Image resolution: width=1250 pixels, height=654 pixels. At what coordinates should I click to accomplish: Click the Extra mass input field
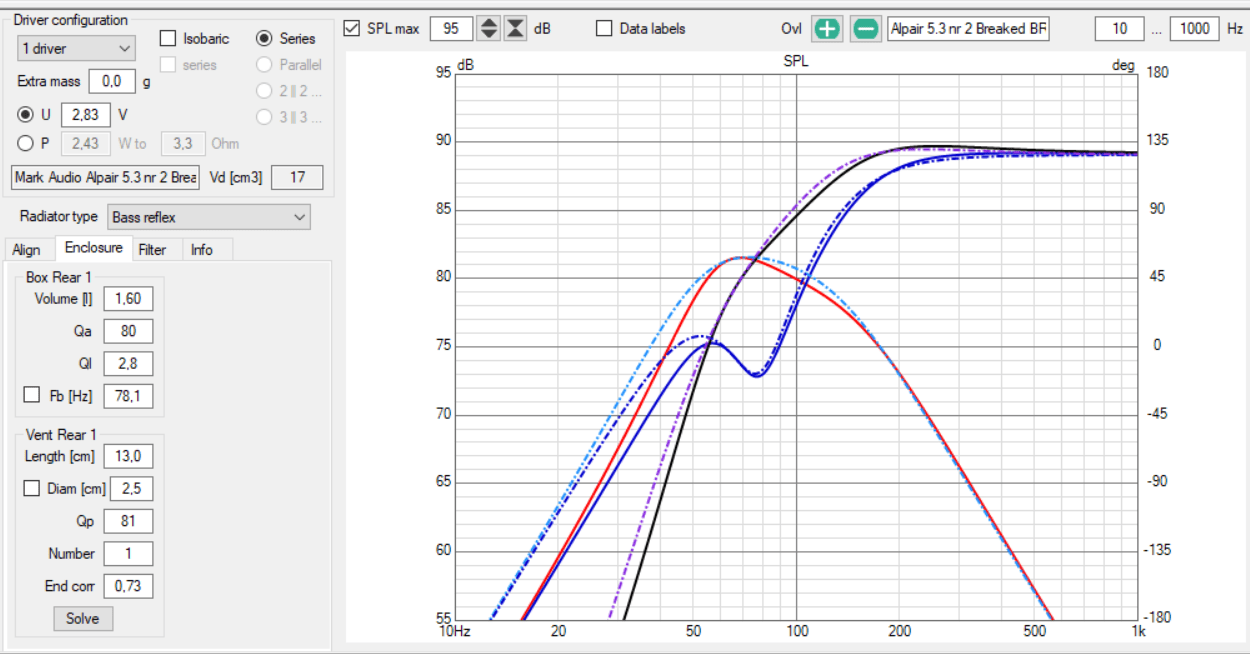point(112,82)
